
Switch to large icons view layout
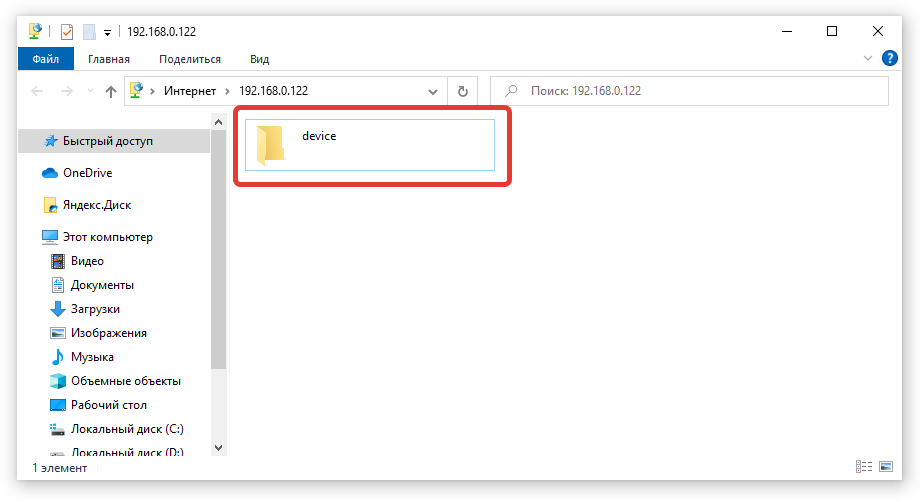point(885,467)
